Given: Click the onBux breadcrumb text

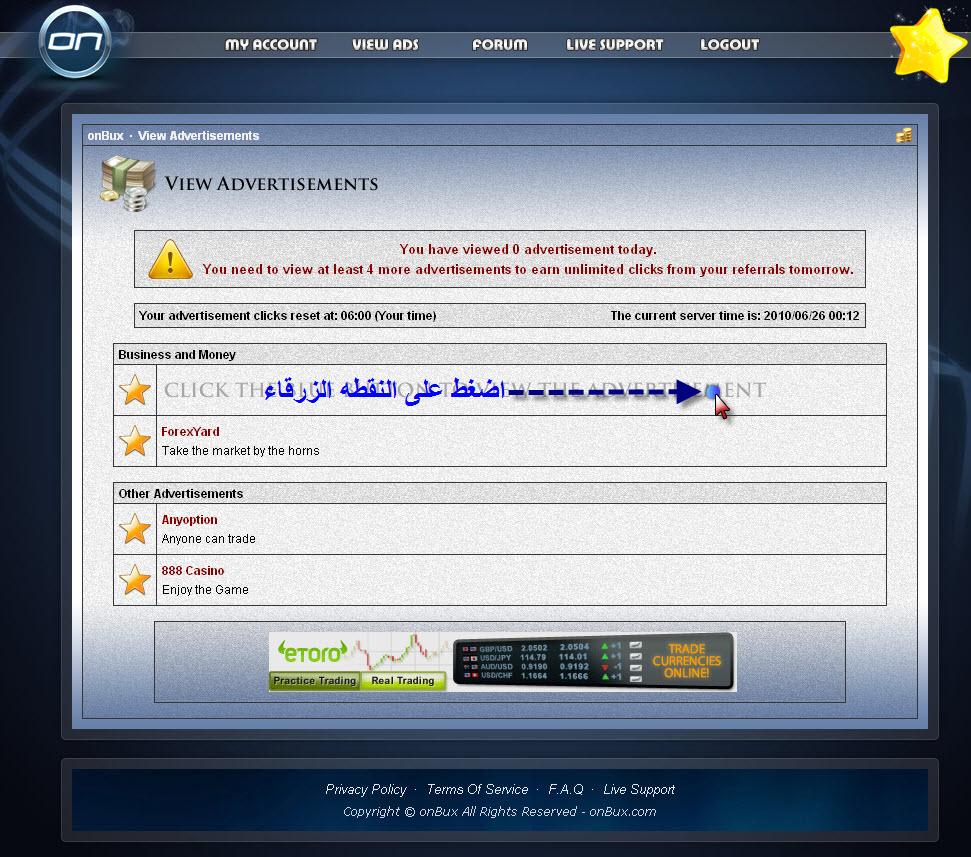Looking at the screenshot, I should click(105, 136).
